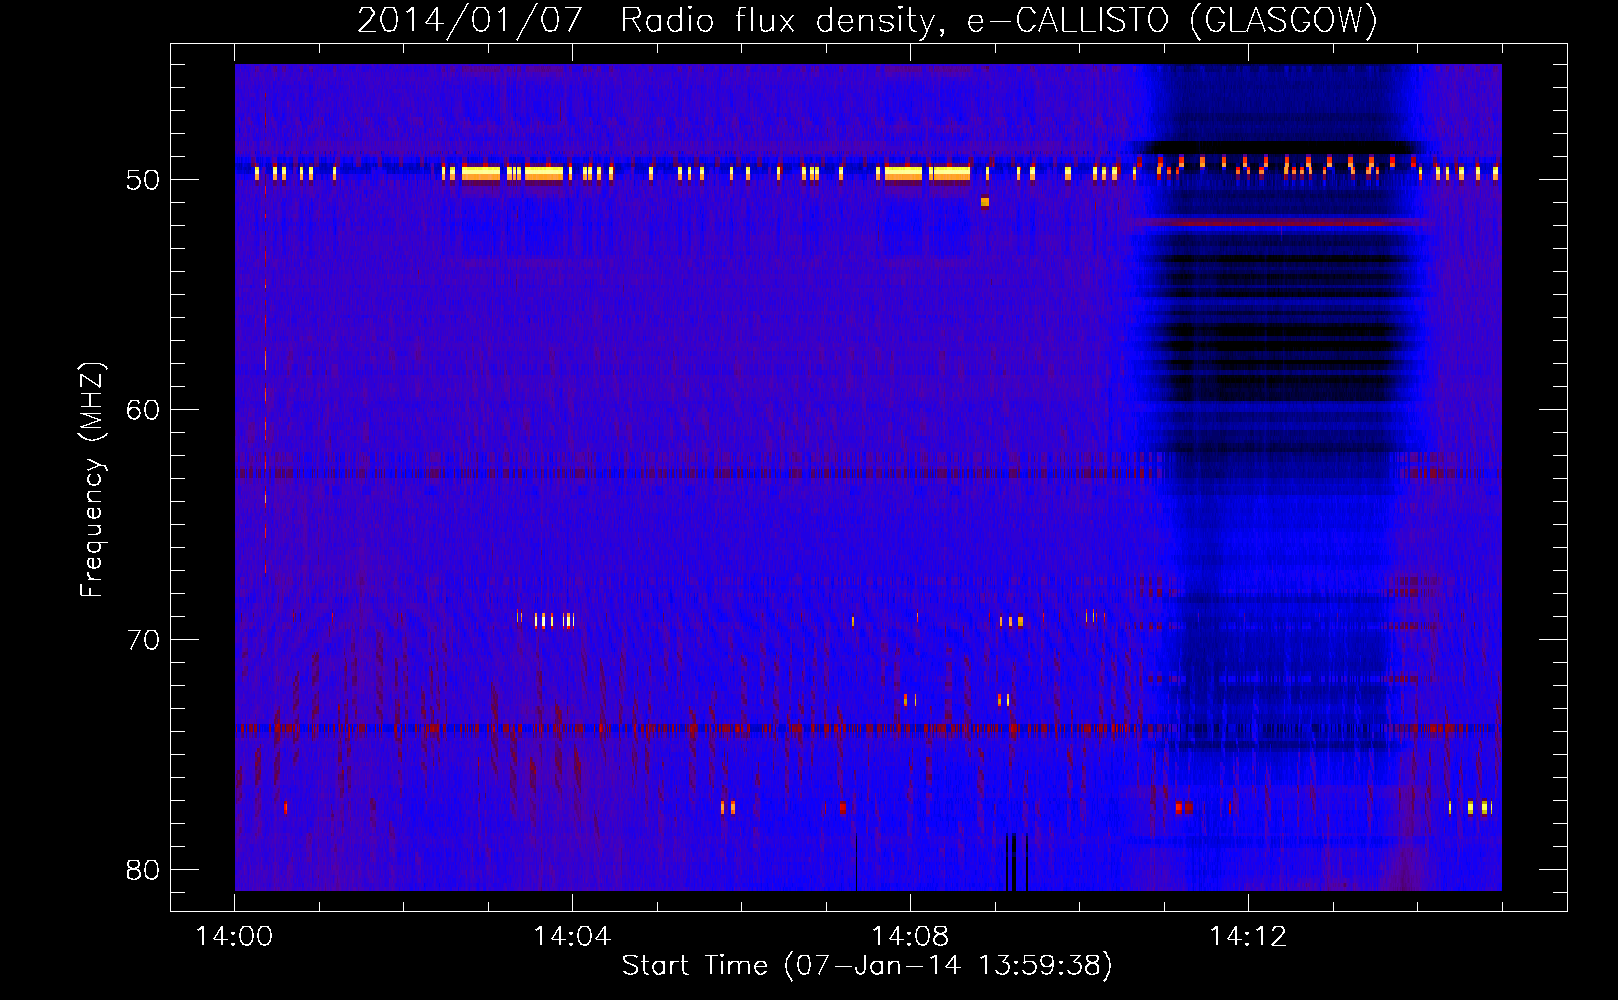The height and width of the screenshot is (1000, 1618).
Task: Click the plot title 'Radio flux density, e-CALLISTO (GLASGOW)'
Action: 999,20
